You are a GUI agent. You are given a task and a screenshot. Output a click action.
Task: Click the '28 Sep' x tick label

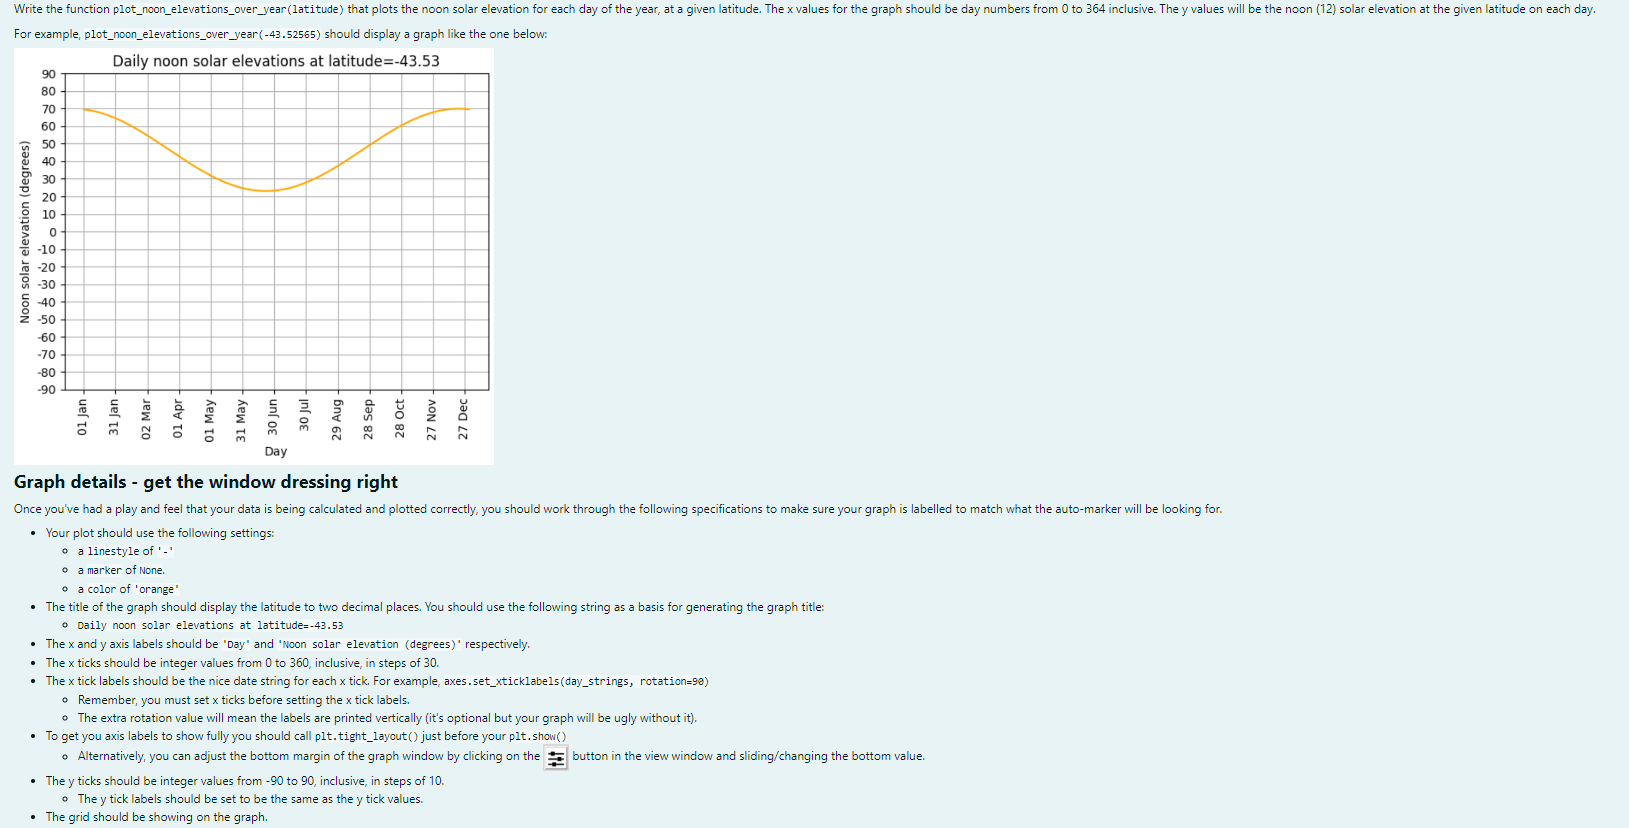[x=368, y=419]
